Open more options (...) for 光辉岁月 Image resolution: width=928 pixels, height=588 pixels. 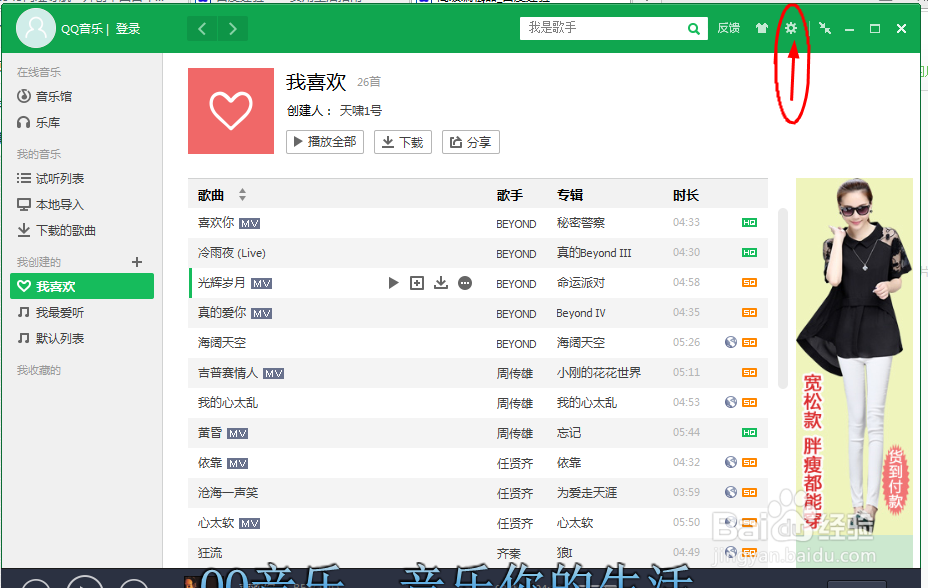(x=464, y=282)
